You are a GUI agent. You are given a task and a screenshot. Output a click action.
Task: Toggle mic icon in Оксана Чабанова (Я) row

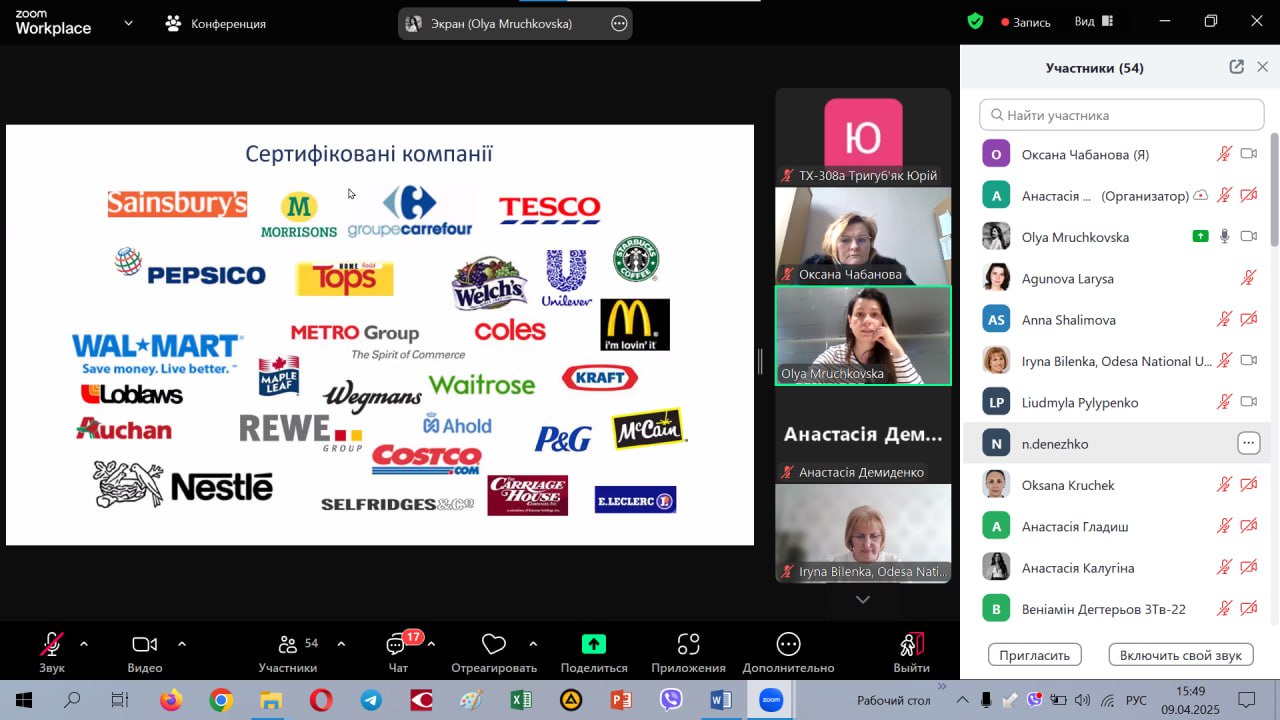click(1224, 154)
